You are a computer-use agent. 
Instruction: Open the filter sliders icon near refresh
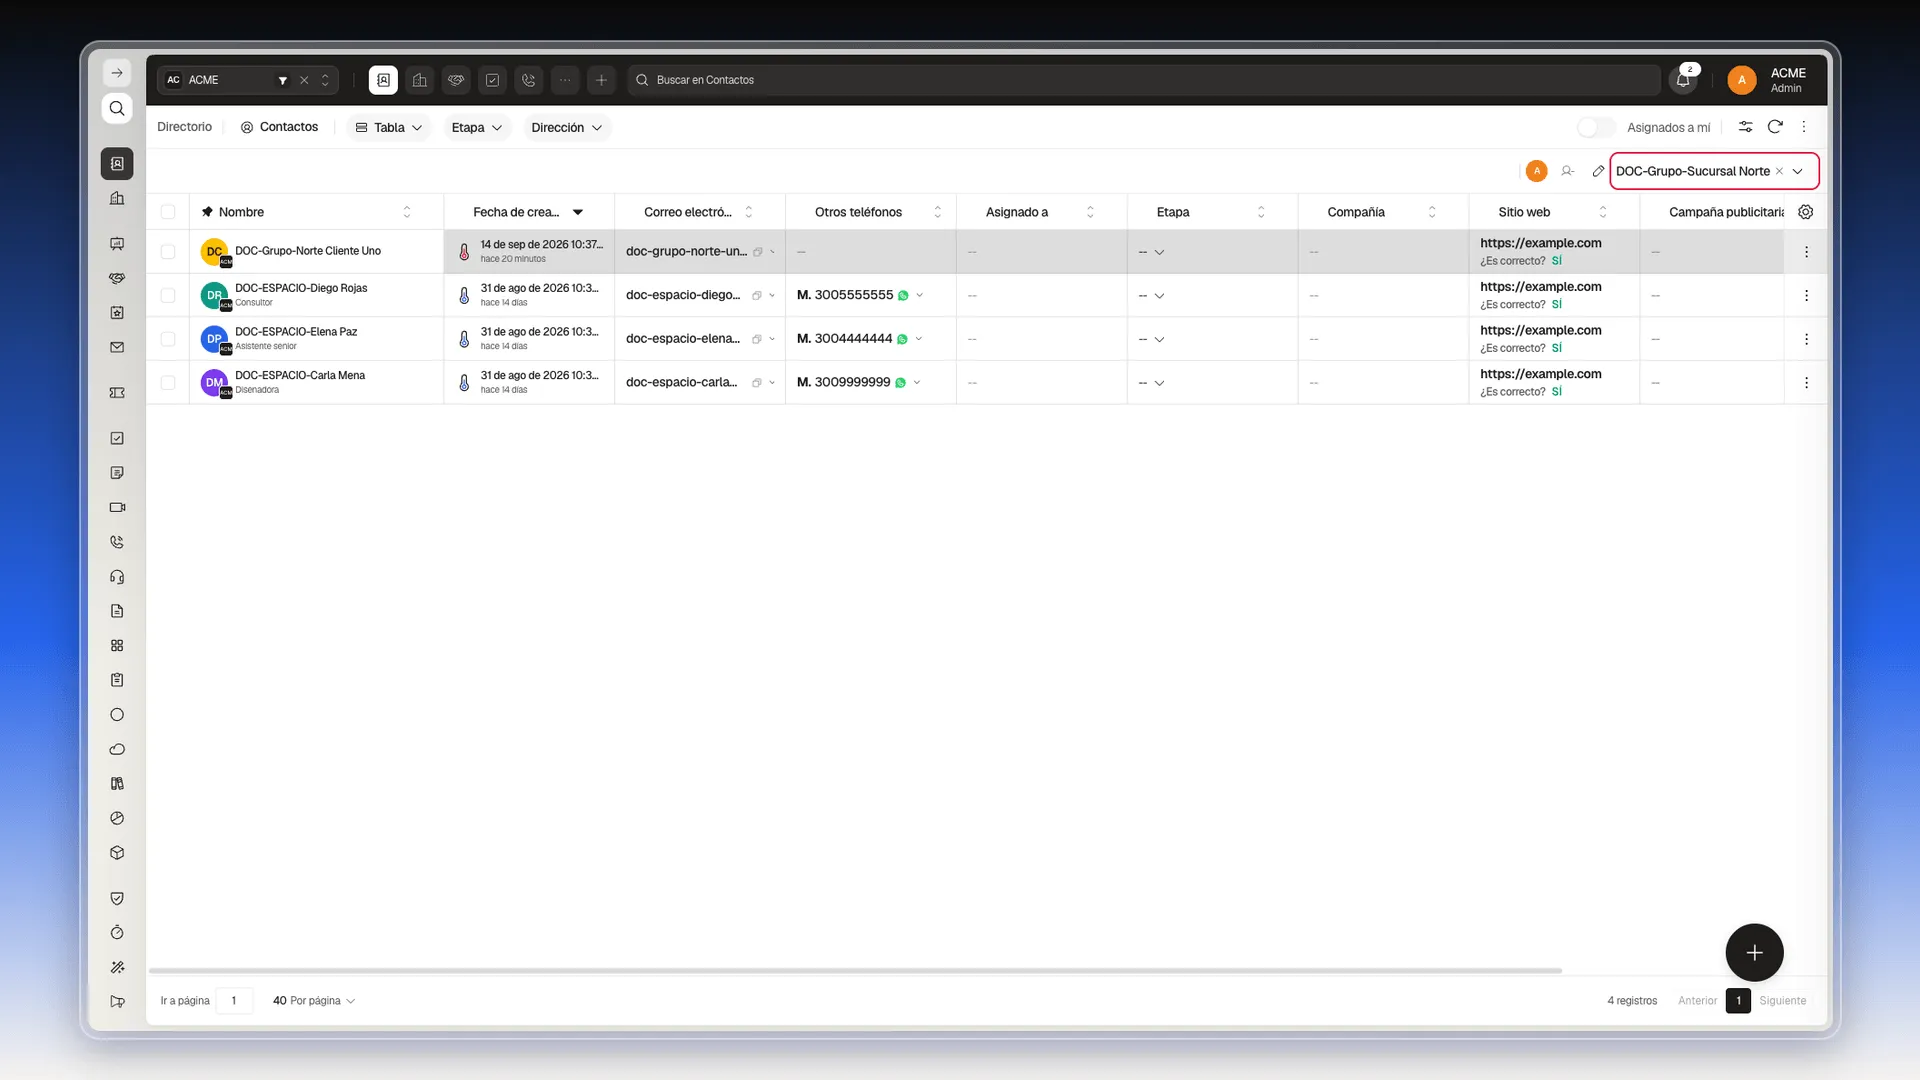click(x=1745, y=127)
